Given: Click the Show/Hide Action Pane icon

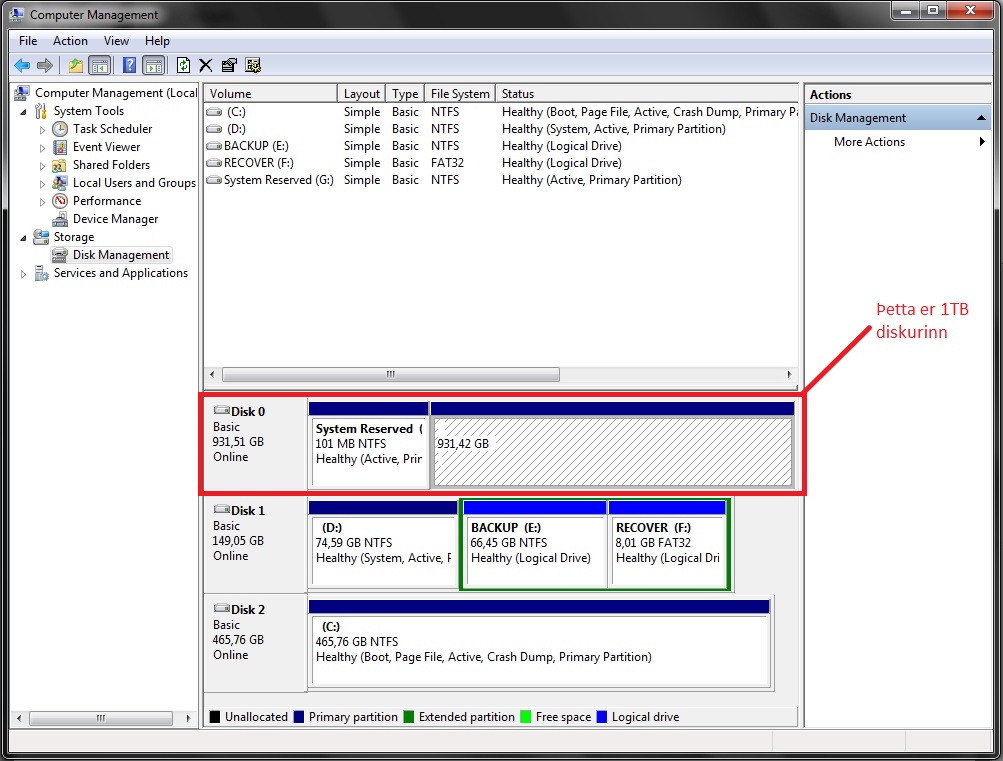Looking at the screenshot, I should pos(152,65).
